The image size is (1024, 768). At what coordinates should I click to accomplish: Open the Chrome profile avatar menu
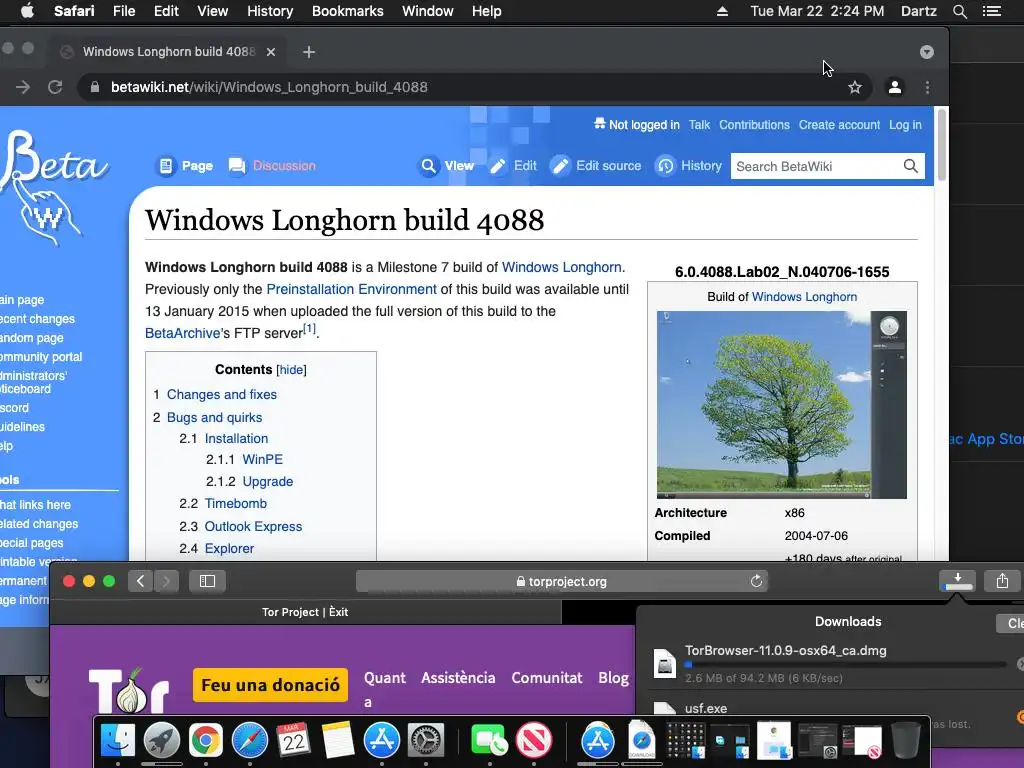[895, 87]
